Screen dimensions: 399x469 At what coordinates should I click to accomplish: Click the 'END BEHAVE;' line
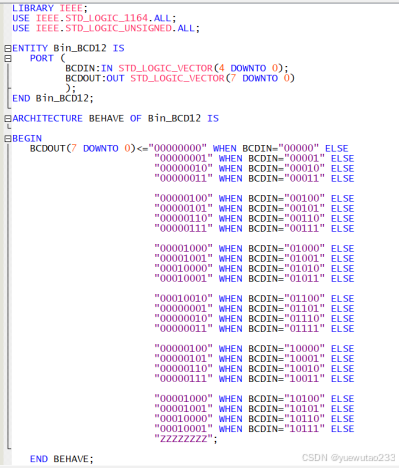pyautogui.click(x=62, y=459)
